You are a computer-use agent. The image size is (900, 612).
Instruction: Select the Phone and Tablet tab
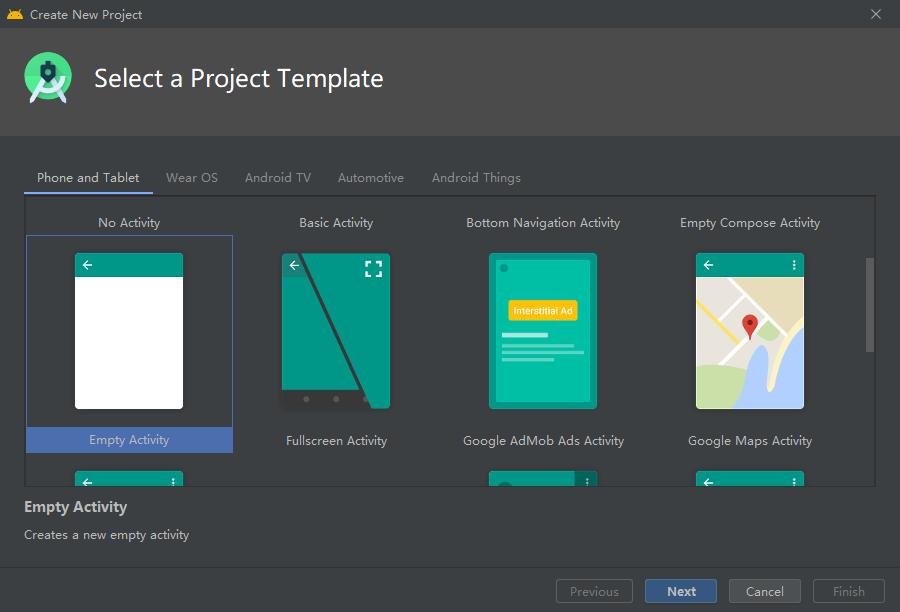[88, 178]
